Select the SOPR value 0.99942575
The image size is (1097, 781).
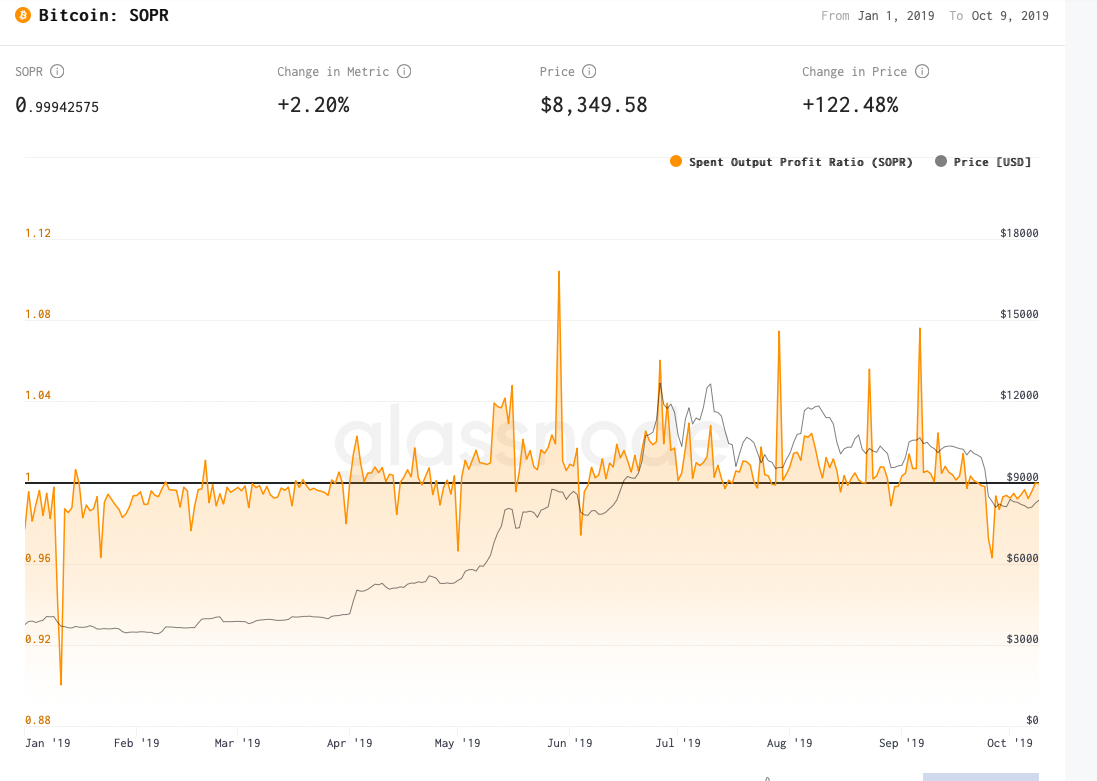[57, 106]
